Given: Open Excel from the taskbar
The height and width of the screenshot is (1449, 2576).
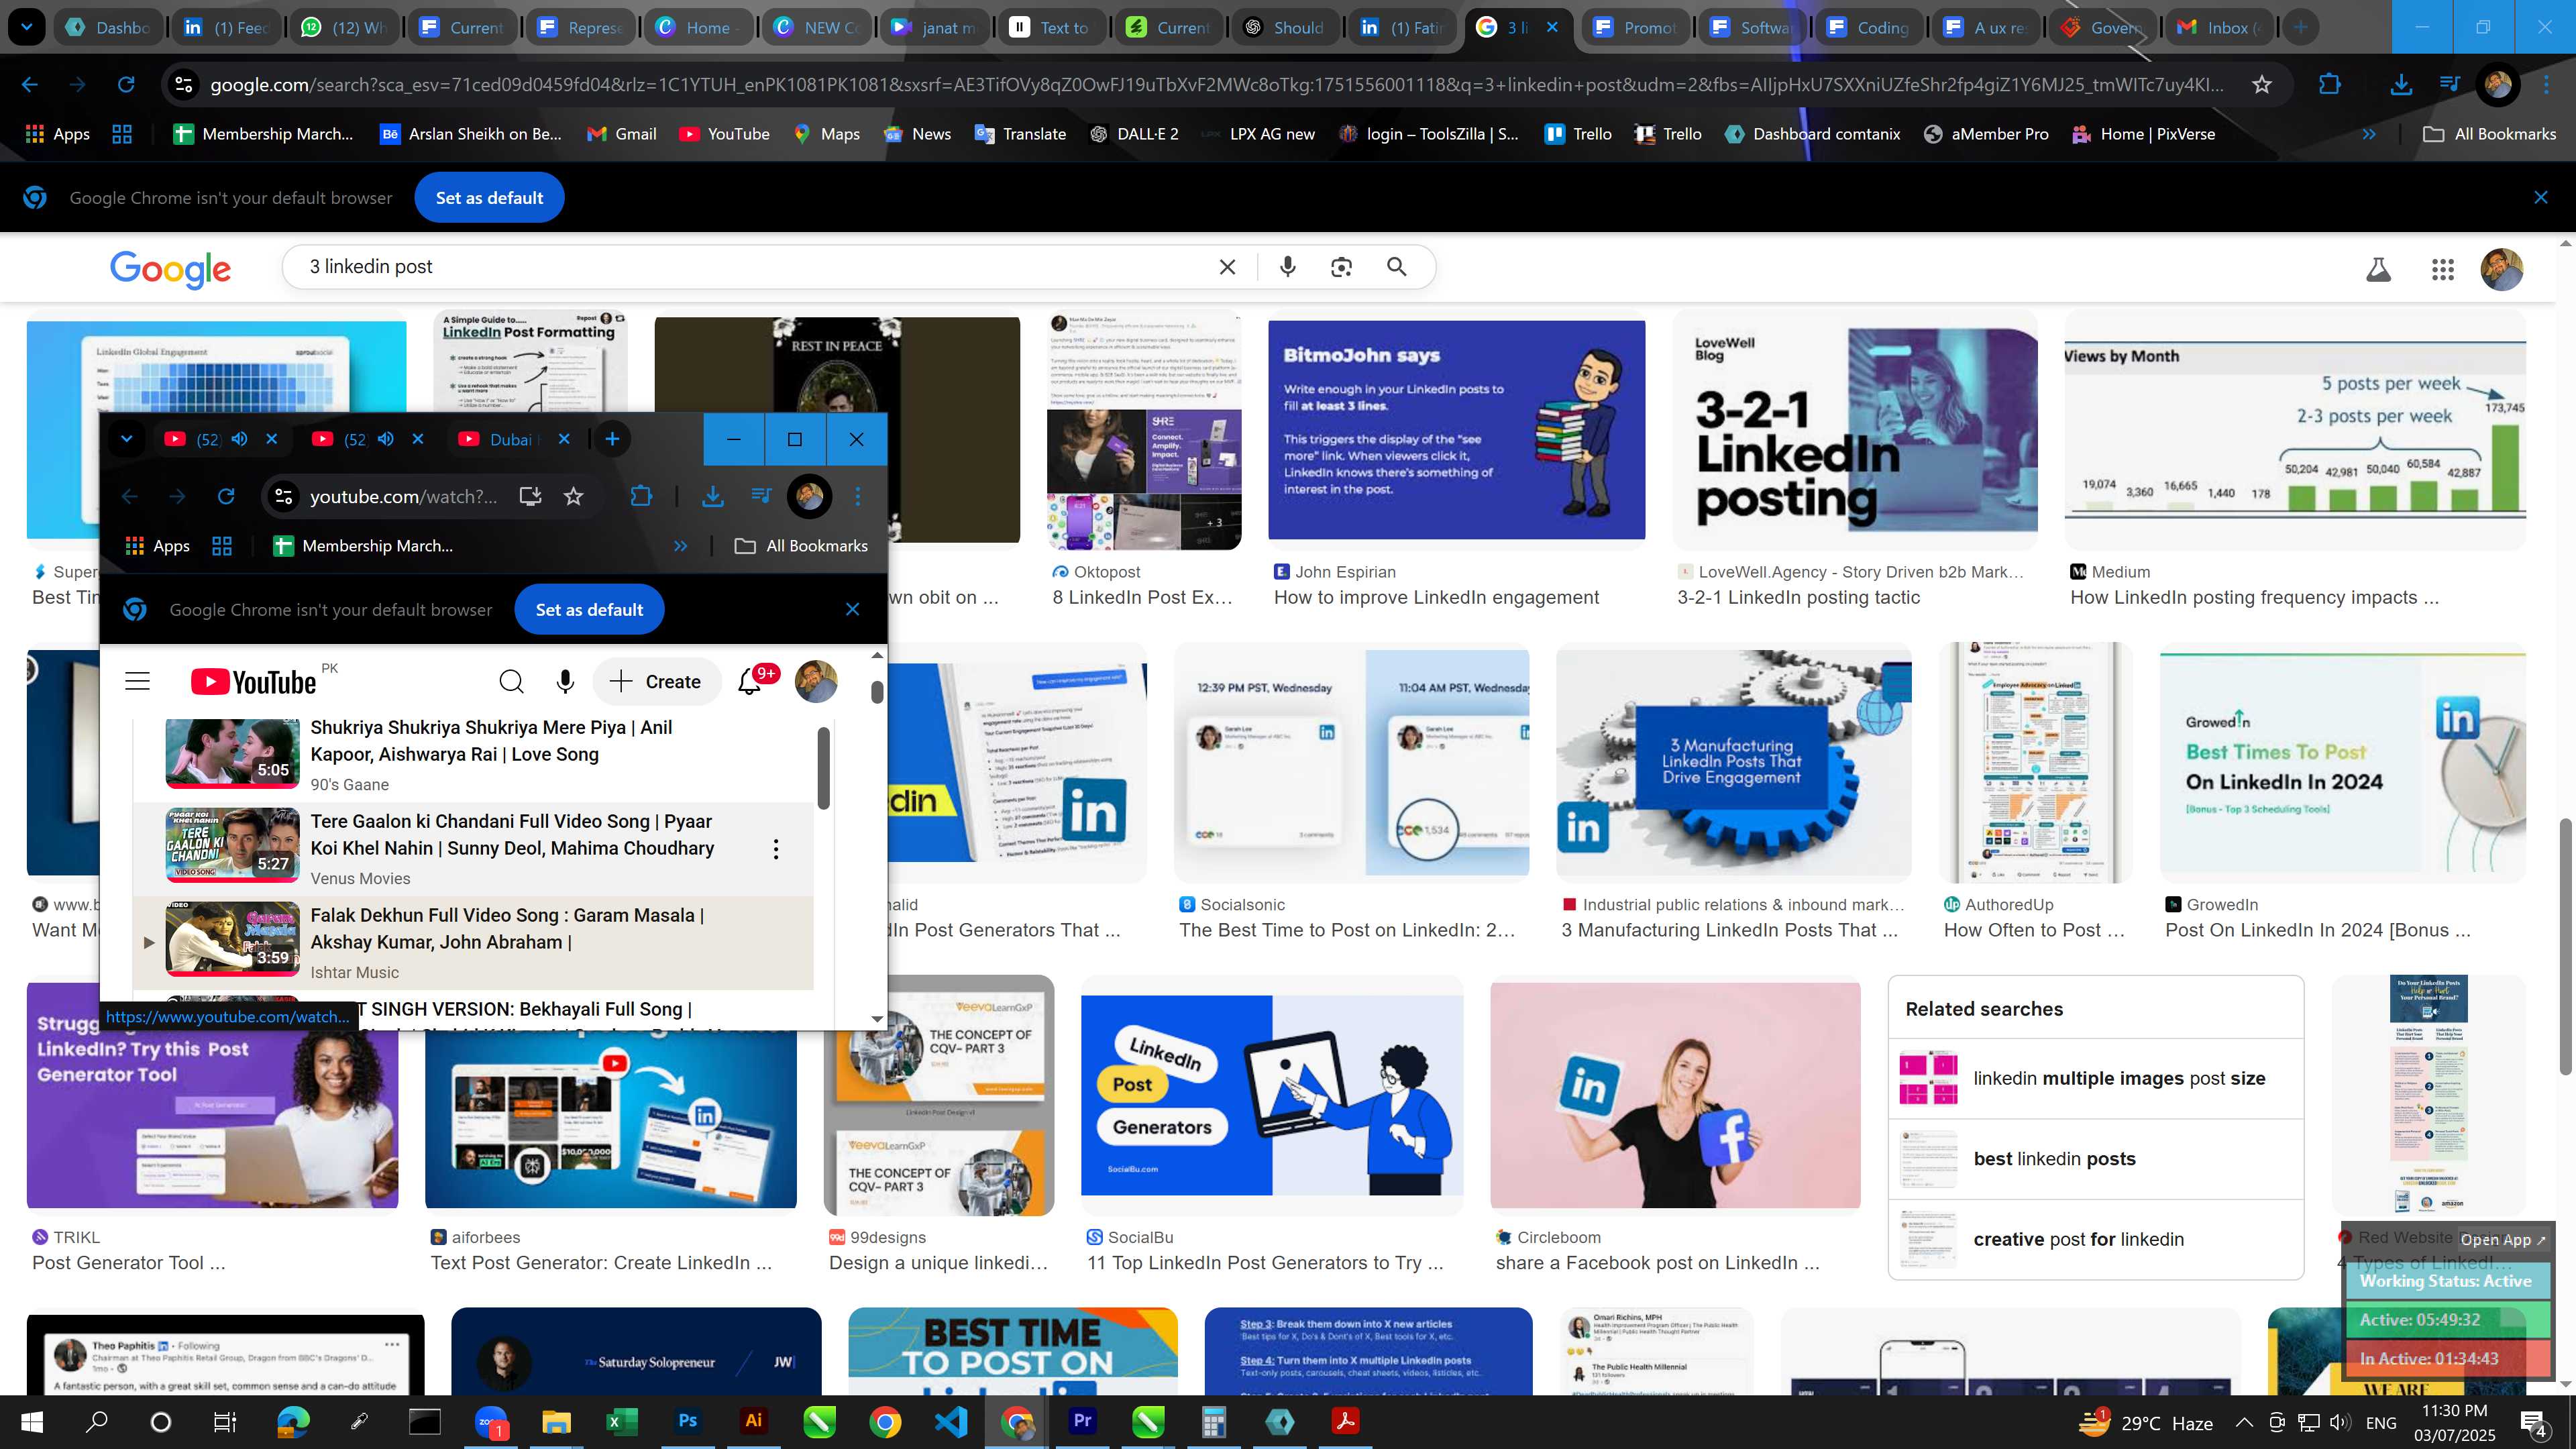Looking at the screenshot, I should (621, 1421).
